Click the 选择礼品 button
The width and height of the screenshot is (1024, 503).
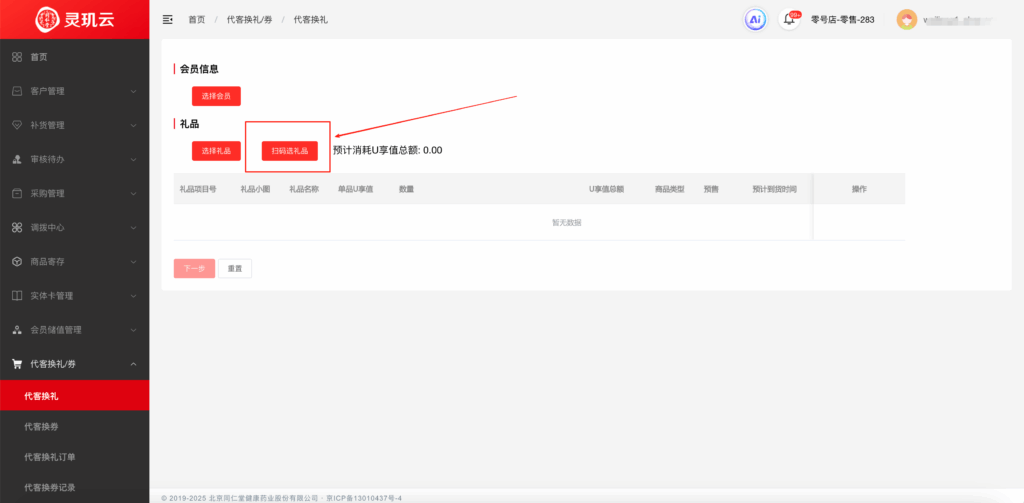click(x=216, y=150)
